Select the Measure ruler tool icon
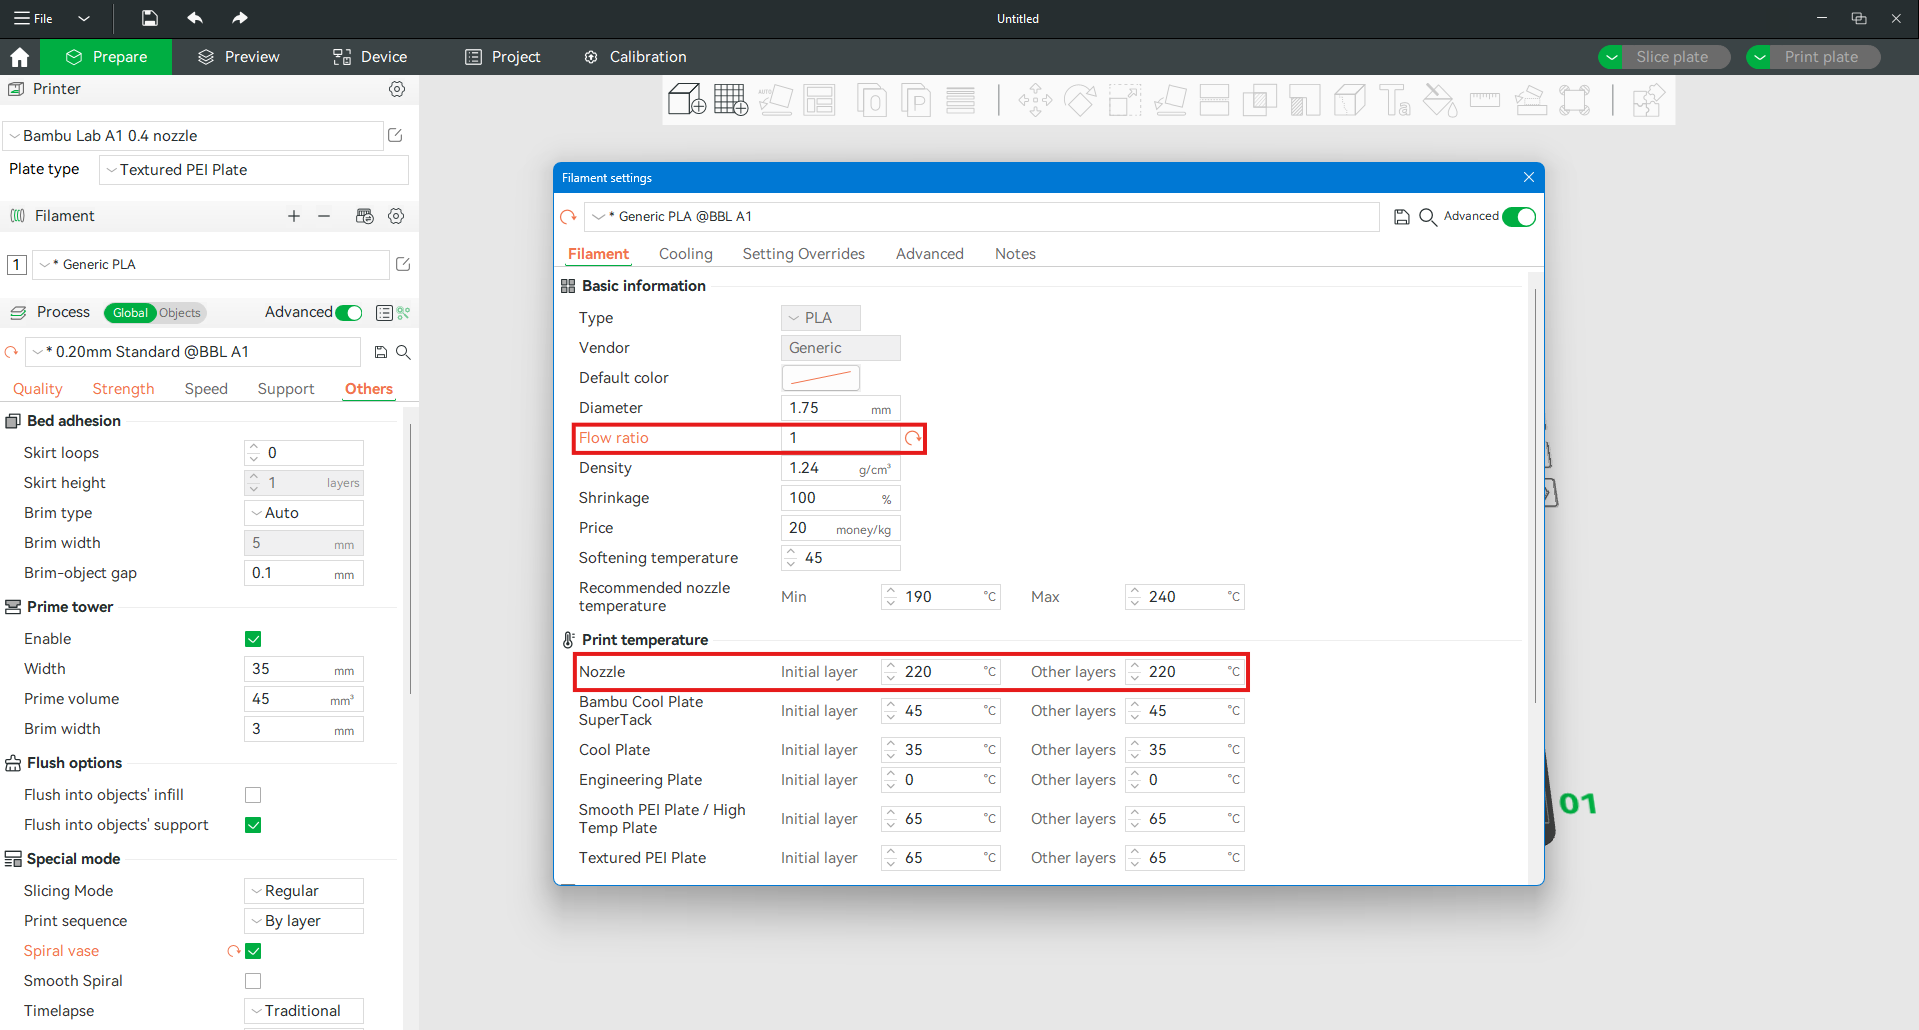1919x1030 pixels. point(1485,100)
